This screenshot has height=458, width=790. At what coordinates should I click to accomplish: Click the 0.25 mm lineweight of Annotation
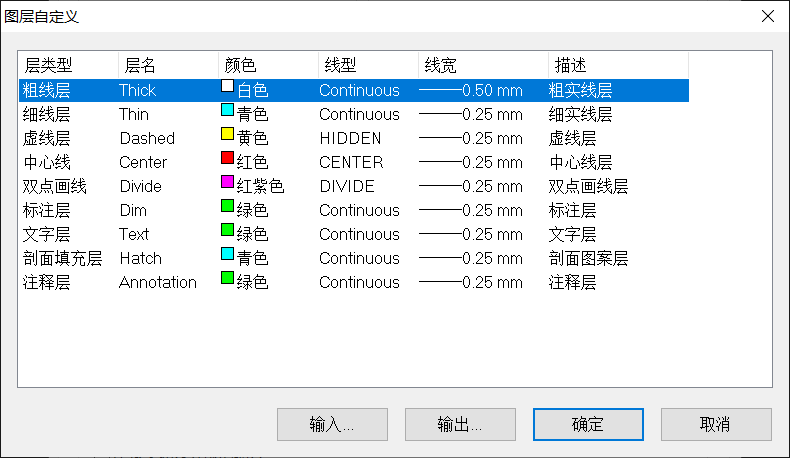coord(471,282)
